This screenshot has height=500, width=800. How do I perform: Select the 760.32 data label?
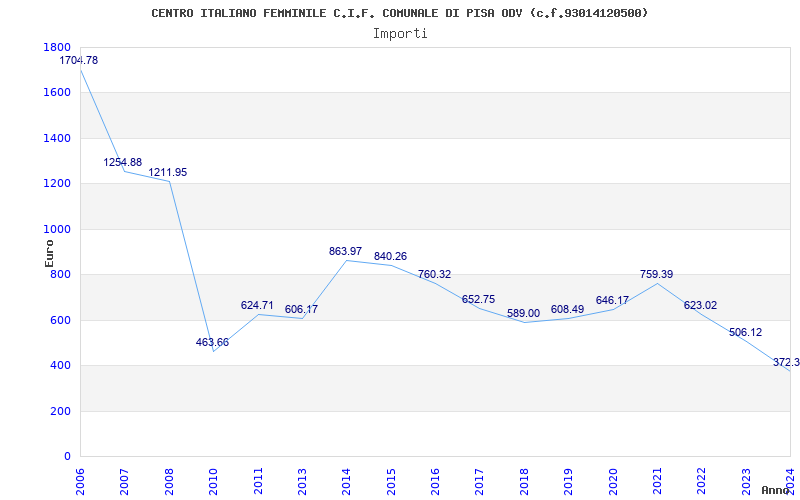(x=435, y=274)
